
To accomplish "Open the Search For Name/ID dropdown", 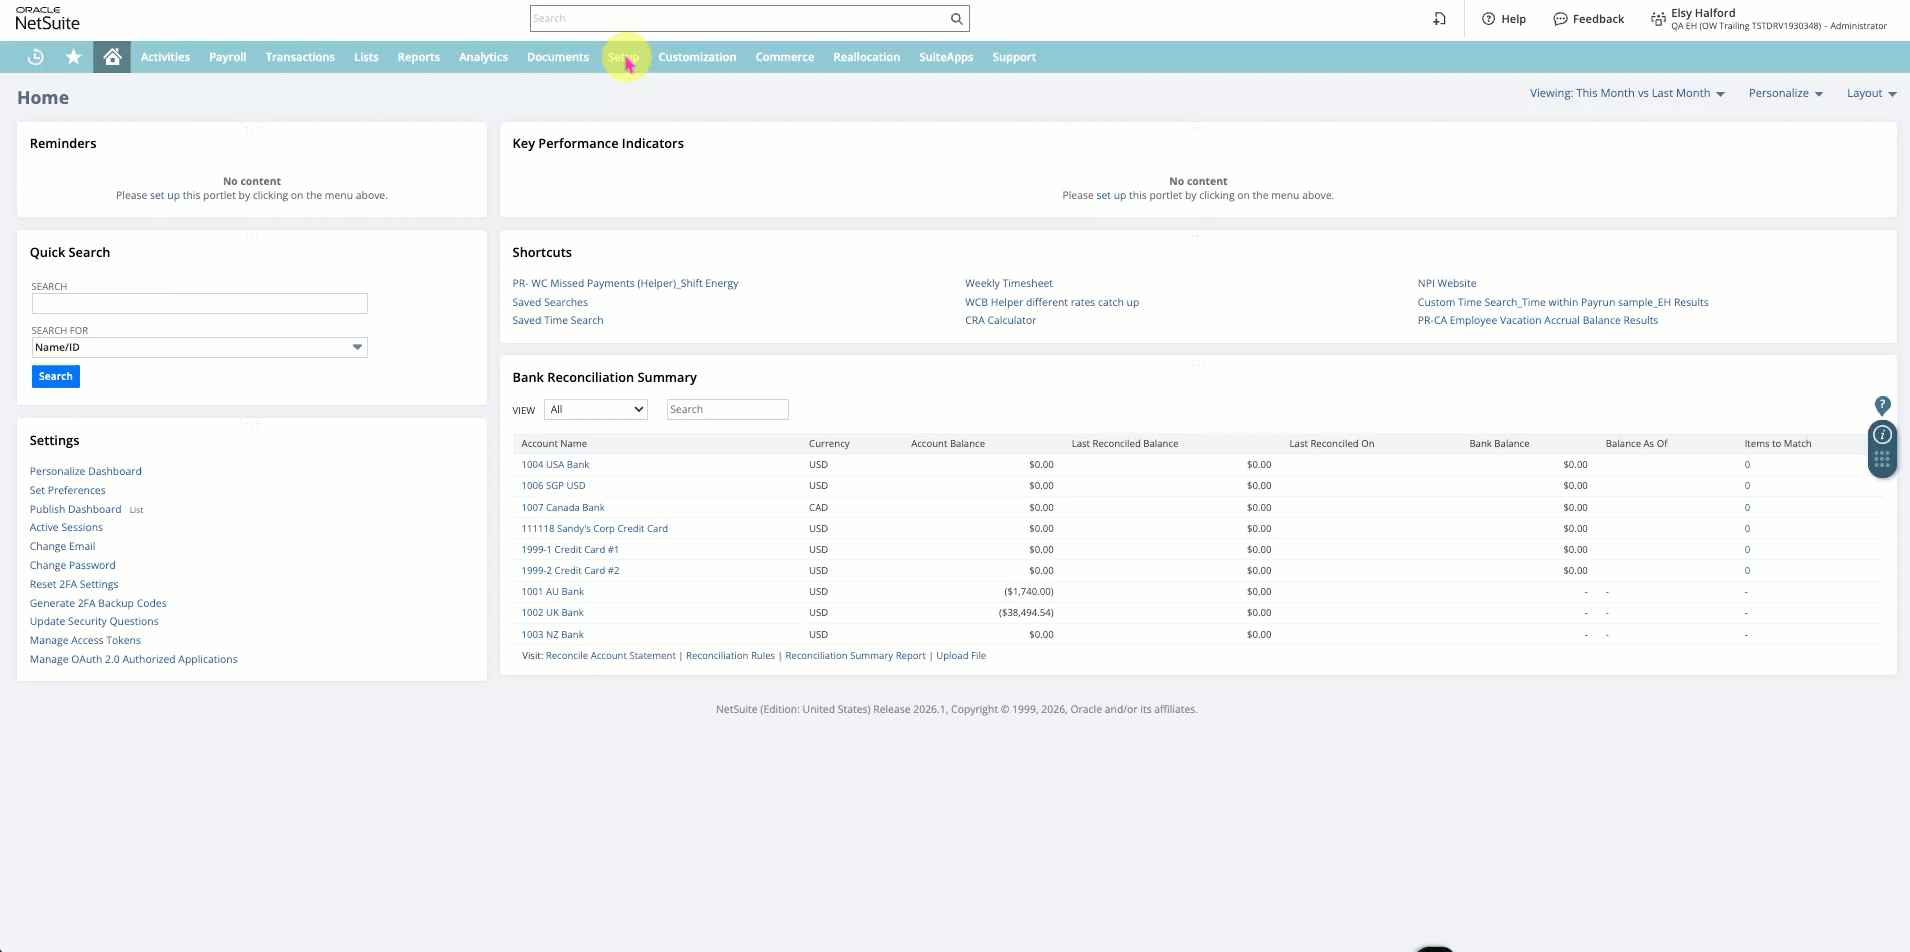I will point(200,347).
